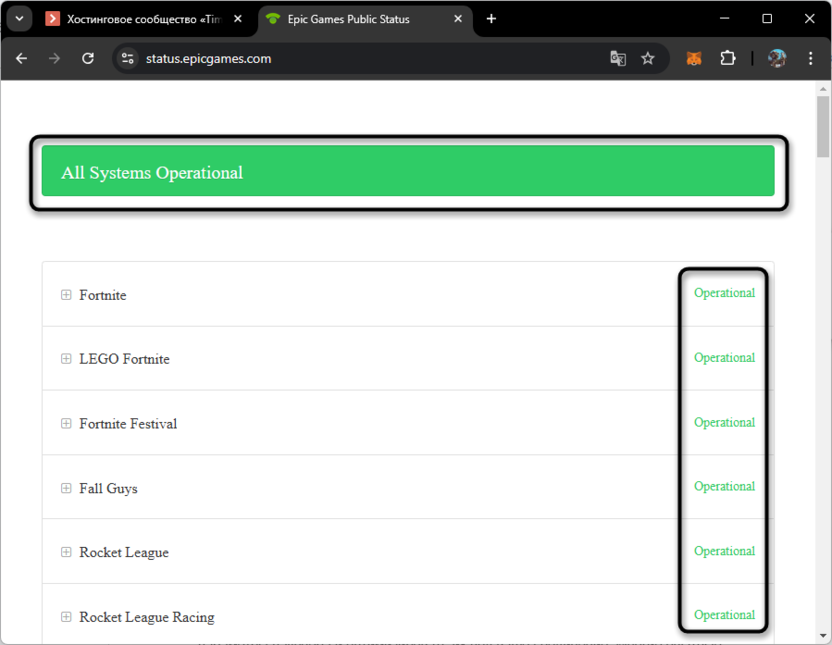Image resolution: width=832 pixels, height=645 pixels.
Task: Click the Rocket League Racing label
Action: point(146,617)
